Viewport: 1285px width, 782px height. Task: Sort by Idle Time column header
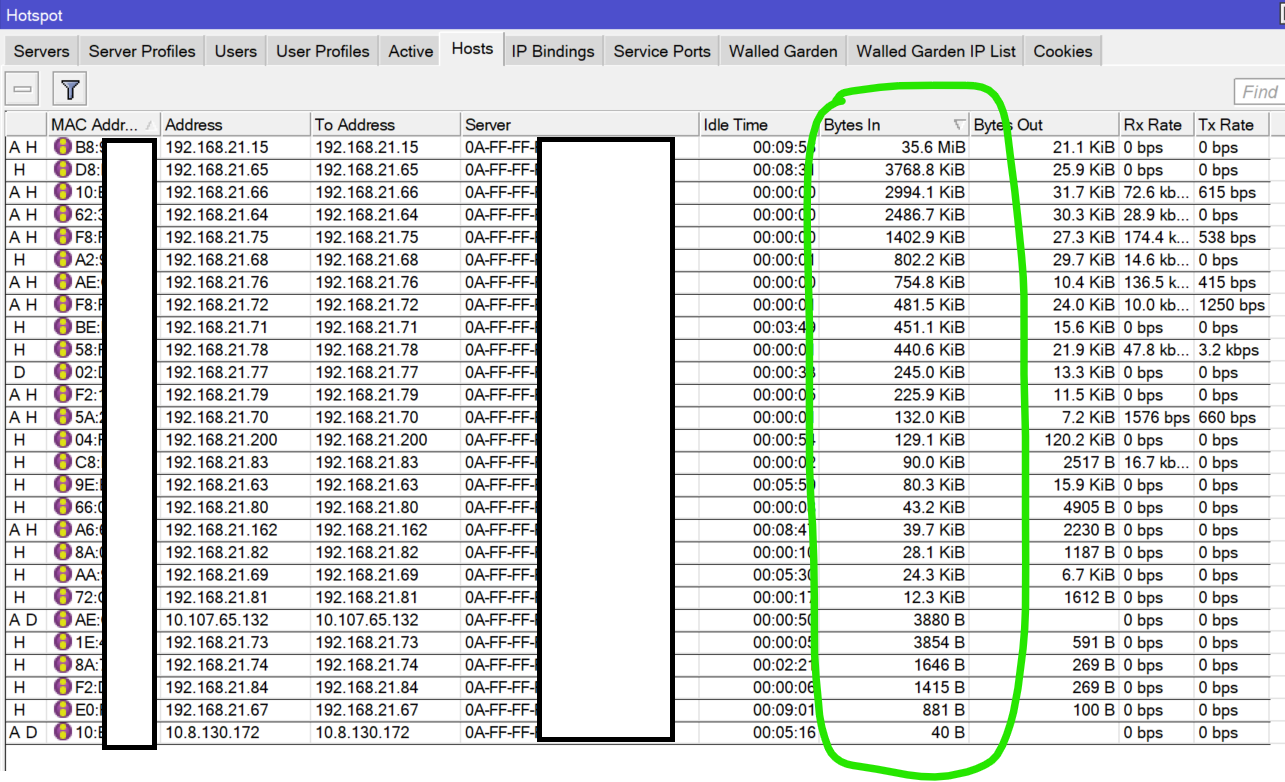pos(759,125)
